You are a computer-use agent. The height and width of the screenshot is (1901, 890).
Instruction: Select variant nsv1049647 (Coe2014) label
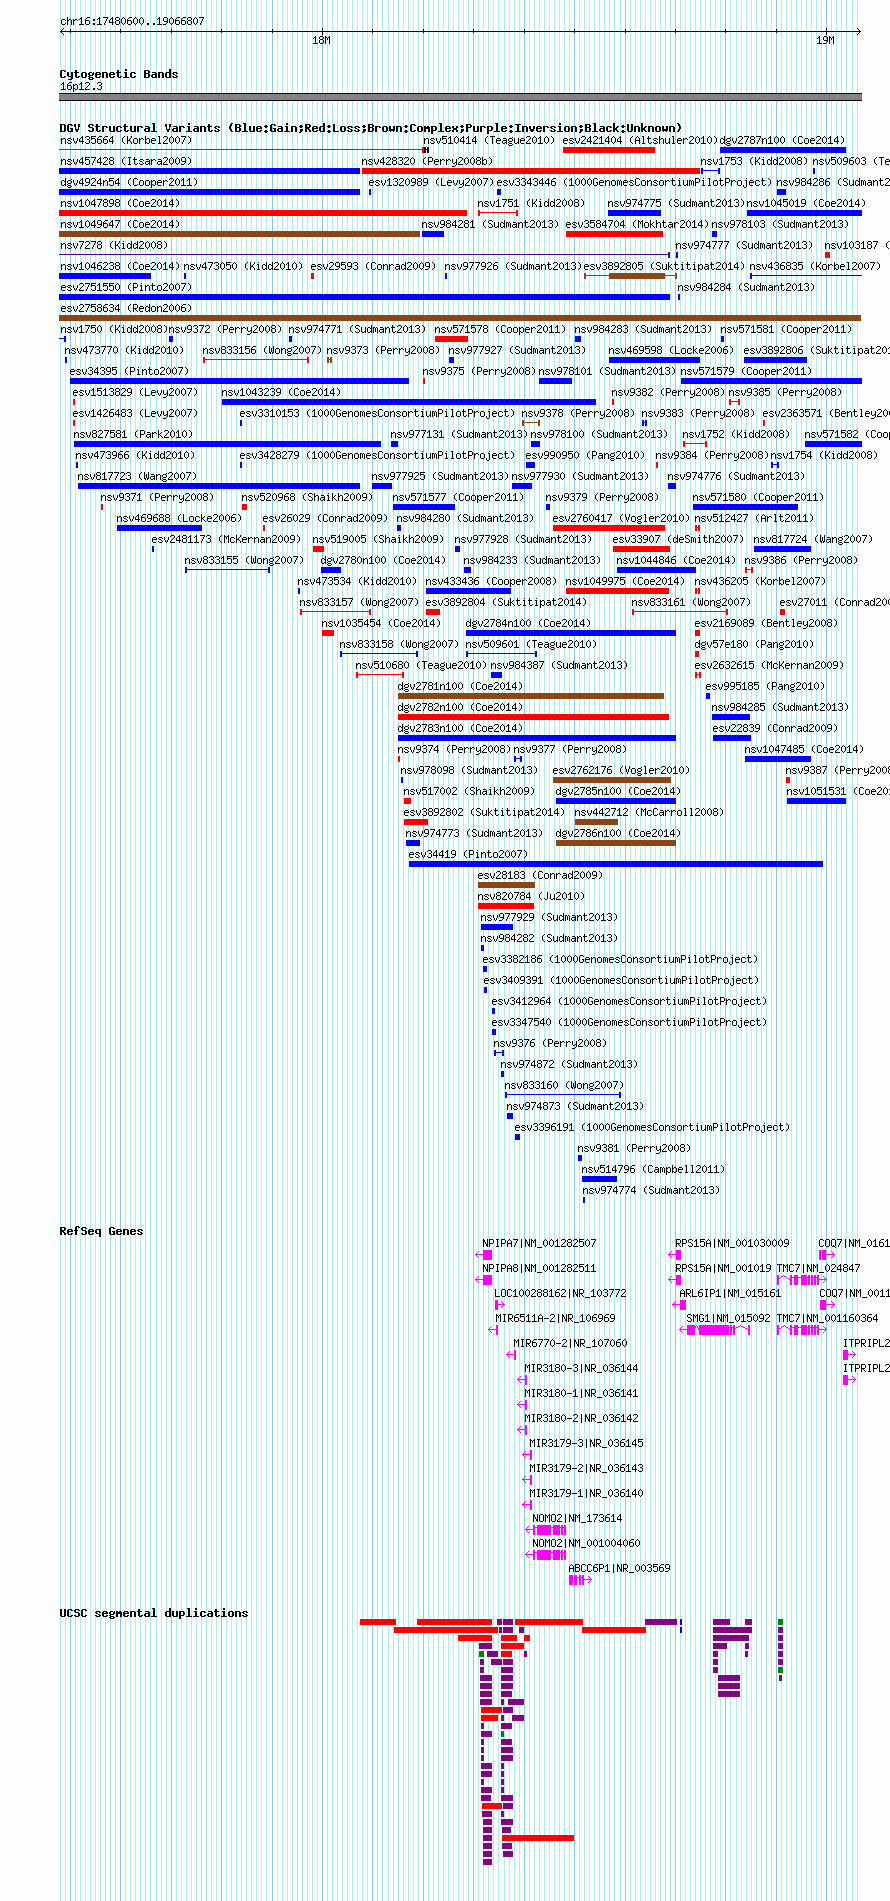tap(120, 224)
